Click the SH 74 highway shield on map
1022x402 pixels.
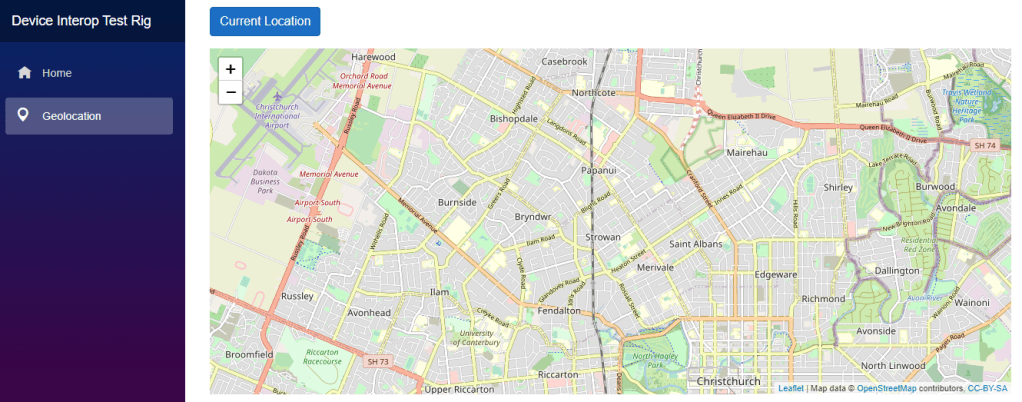tap(985, 145)
